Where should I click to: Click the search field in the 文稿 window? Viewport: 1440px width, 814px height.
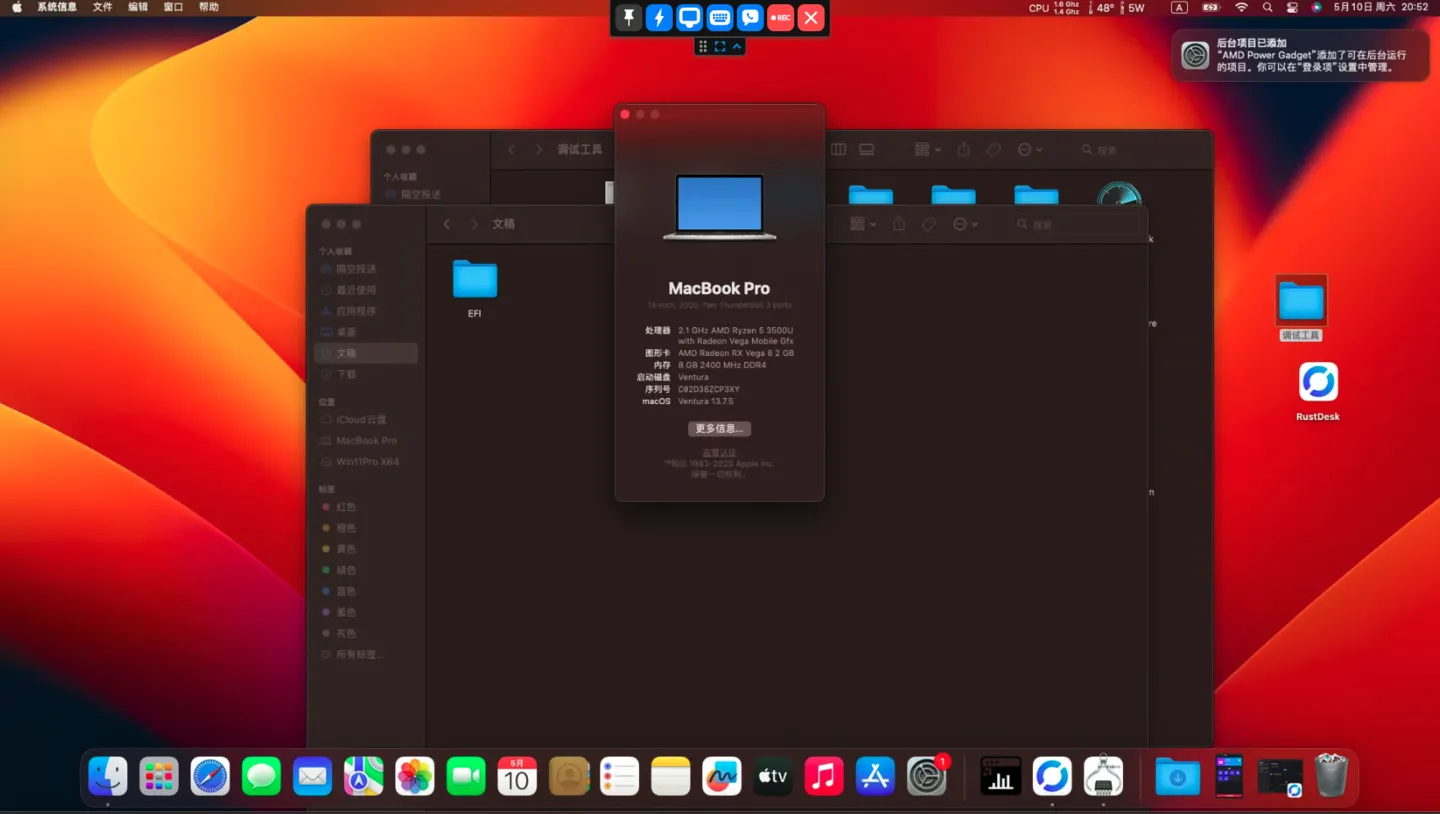click(x=1075, y=225)
